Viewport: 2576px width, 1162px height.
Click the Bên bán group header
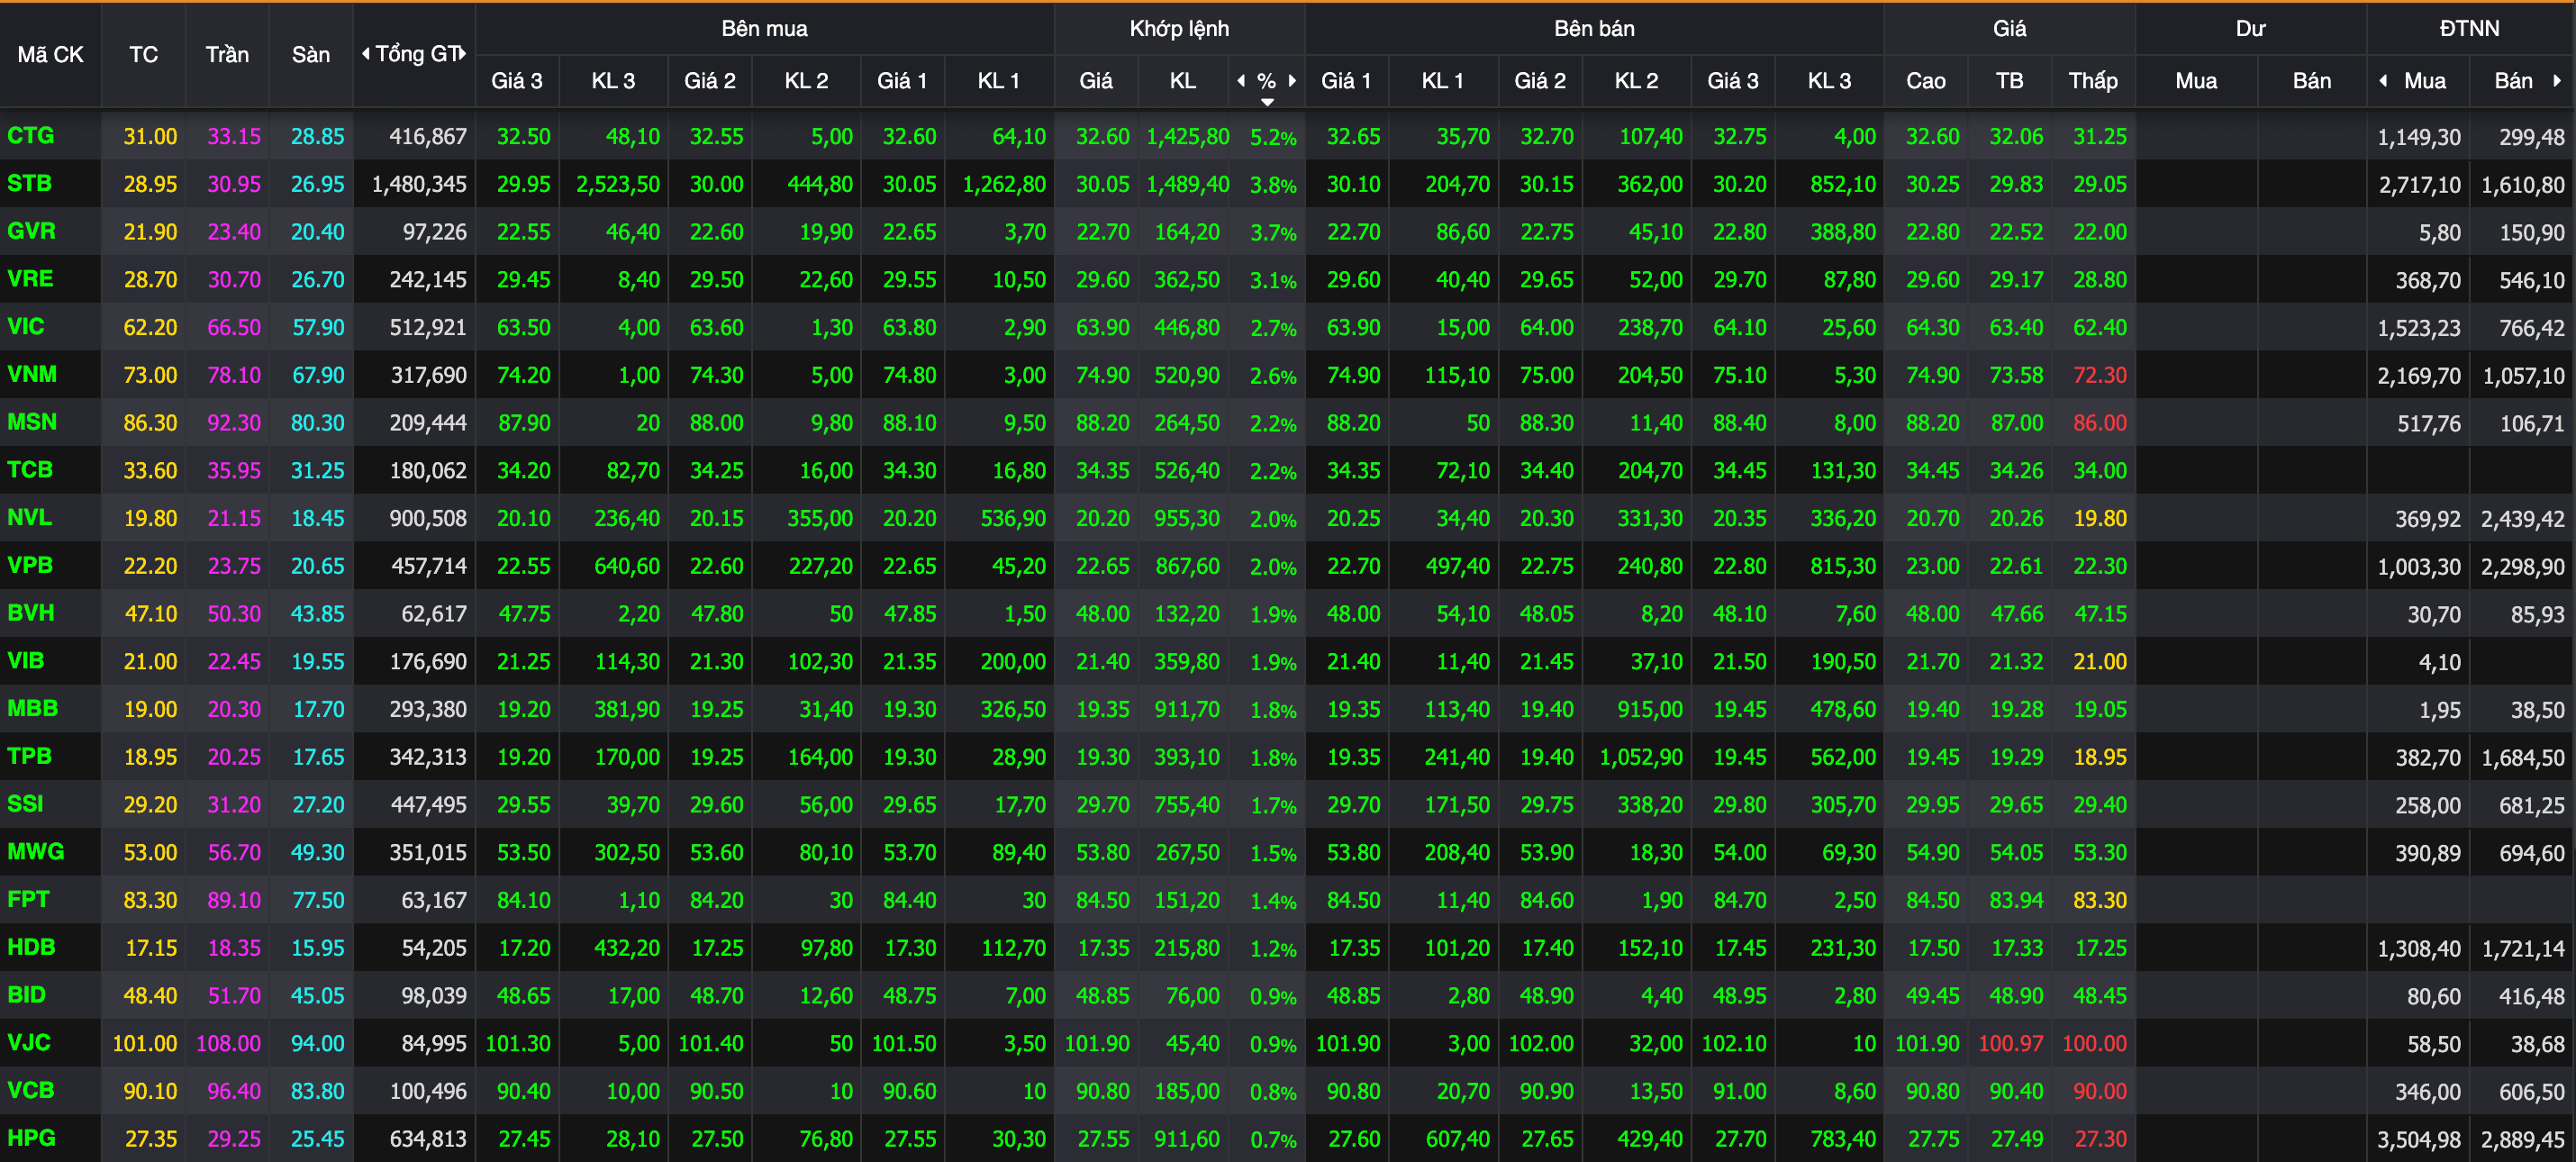(x=1594, y=28)
